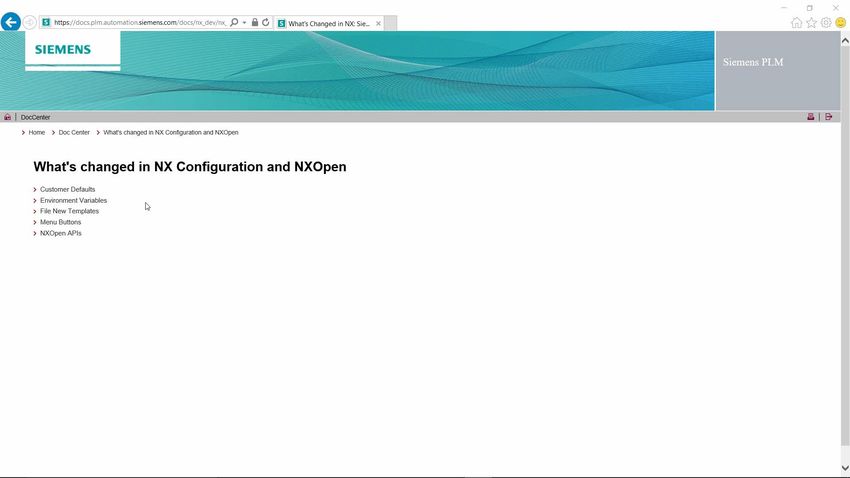Image resolution: width=850 pixels, height=478 pixels.
Task: Click the DocCenter home icon in gray bar
Action: 8,117
